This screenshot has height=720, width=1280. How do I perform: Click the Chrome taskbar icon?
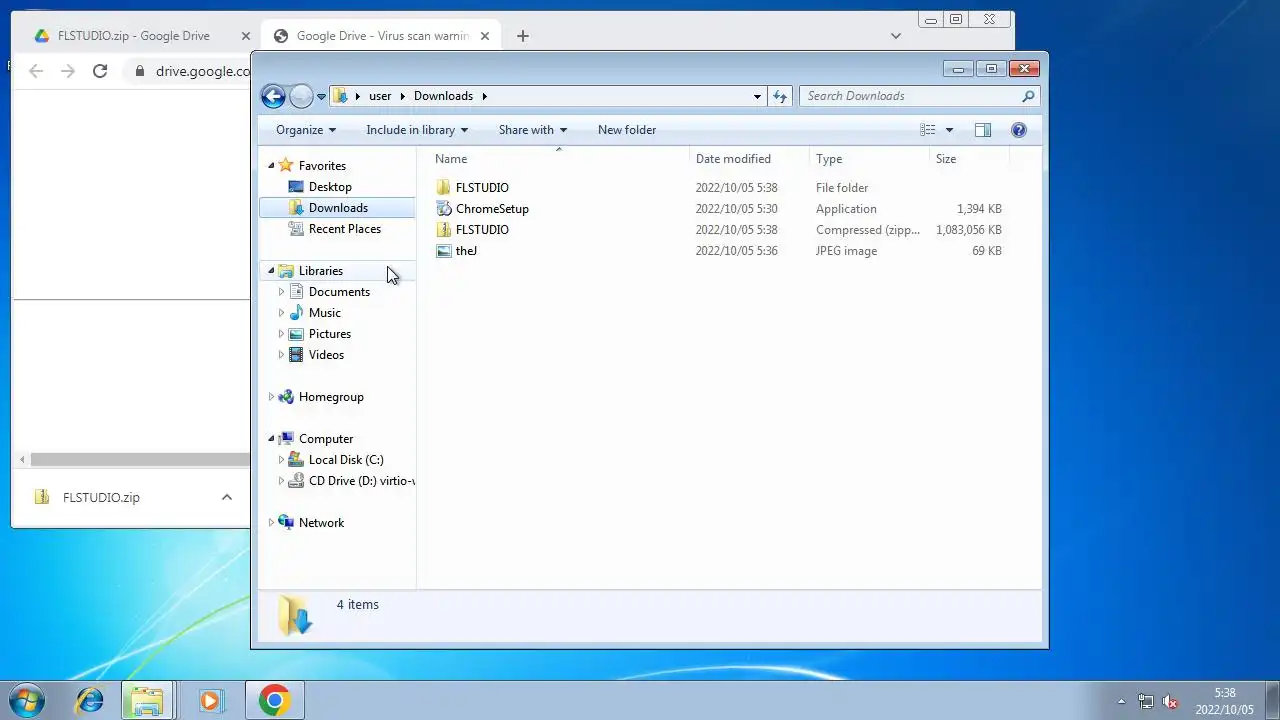pos(275,701)
